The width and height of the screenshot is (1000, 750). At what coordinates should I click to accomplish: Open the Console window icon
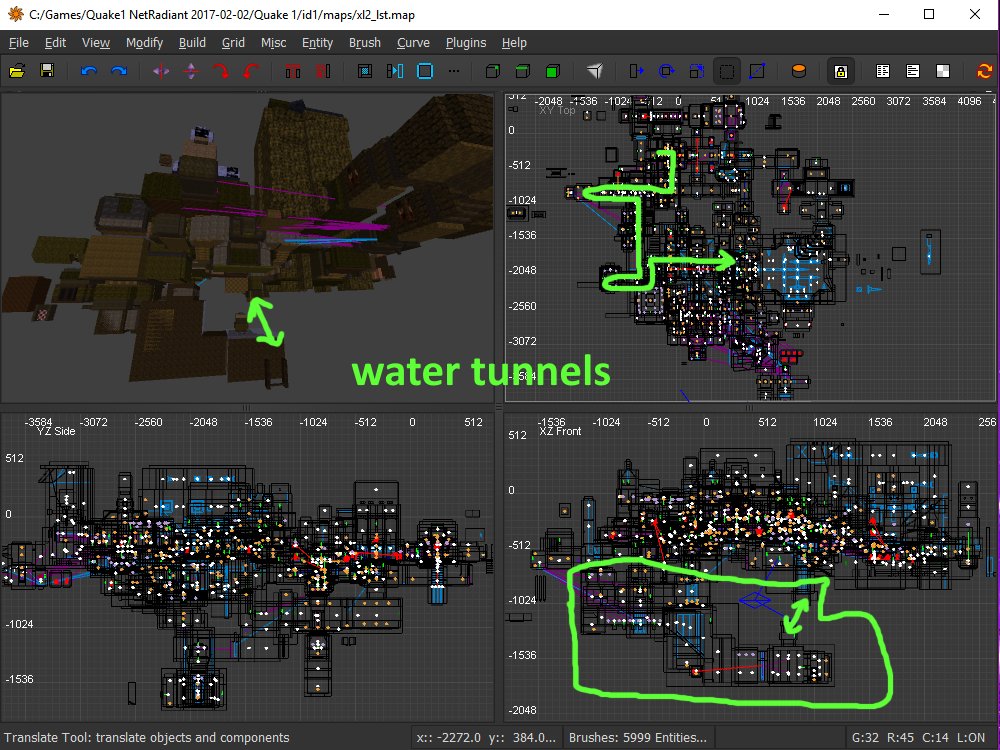click(x=913, y=71)
